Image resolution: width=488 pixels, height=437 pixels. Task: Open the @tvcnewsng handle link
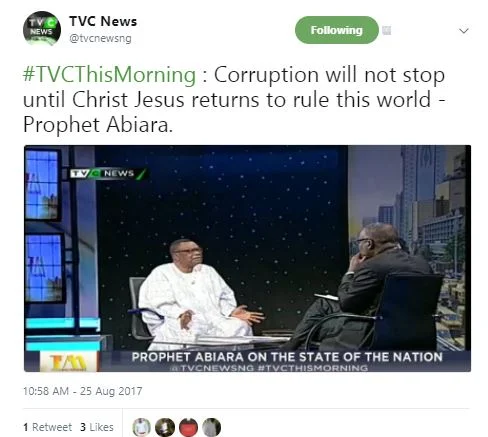pyautogui.click(x=100, y=38)
